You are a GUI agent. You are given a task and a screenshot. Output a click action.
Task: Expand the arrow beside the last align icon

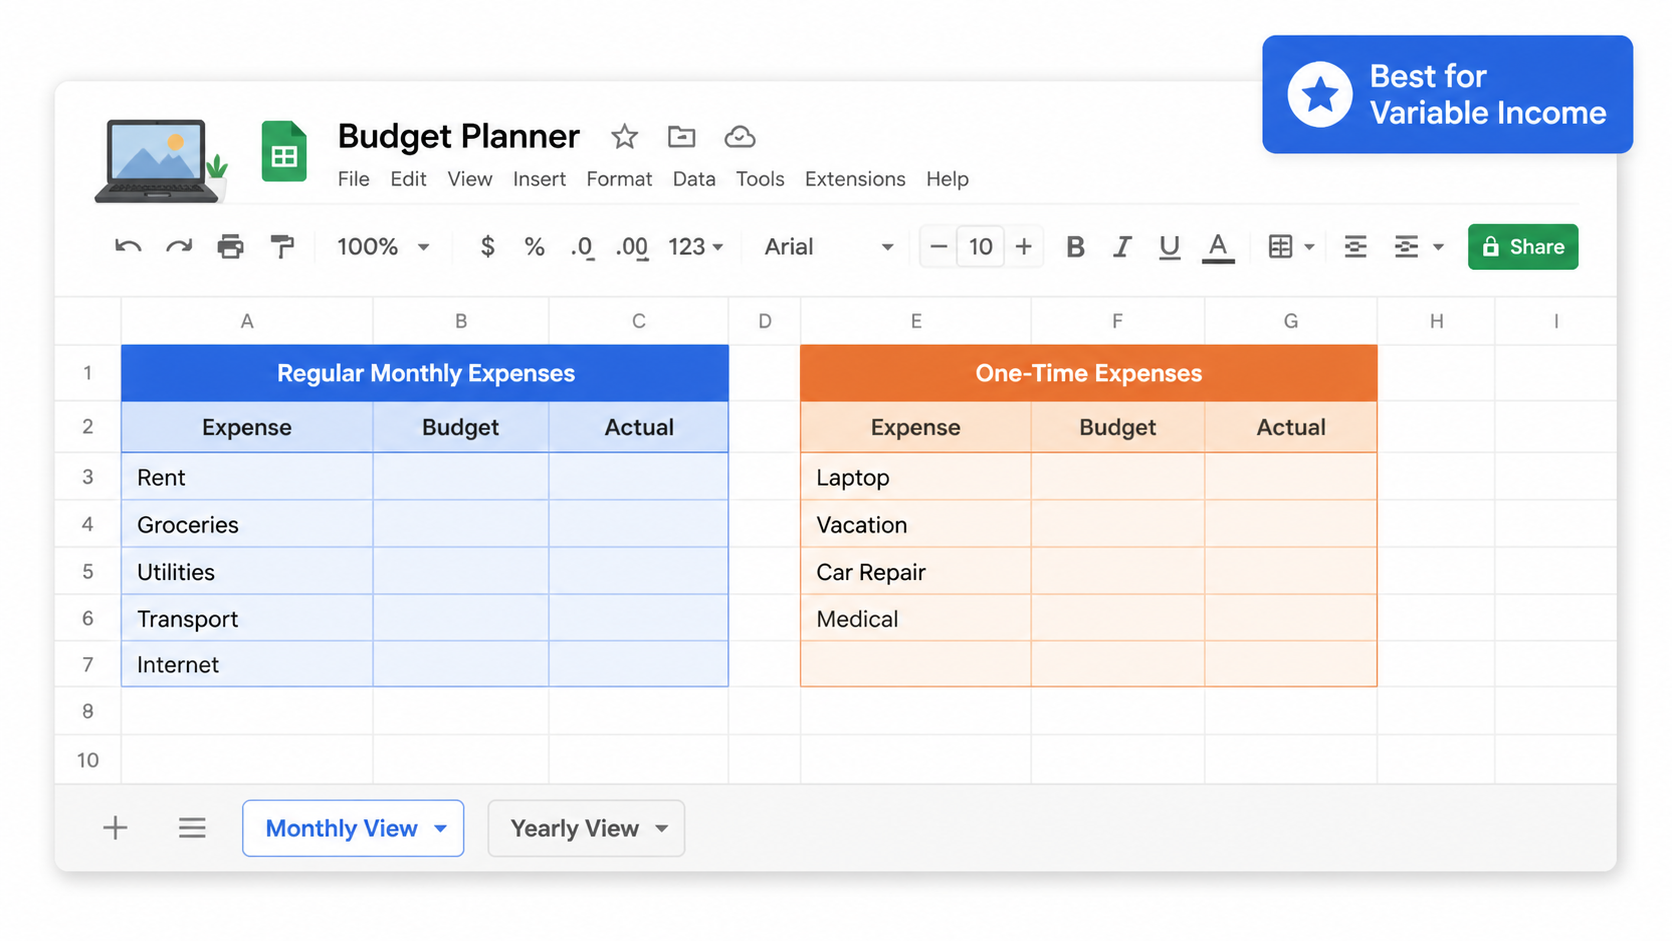(x=1438, y=247)
